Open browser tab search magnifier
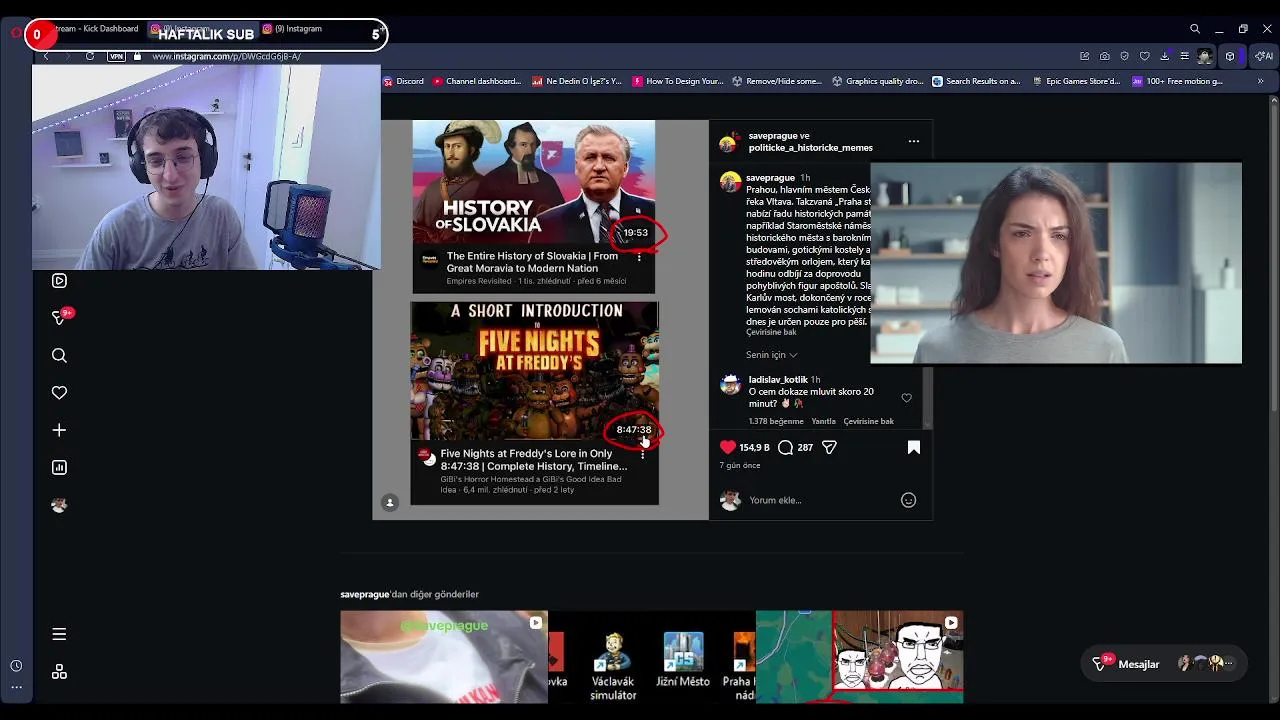Viewport: 1280px width, 720px height. tap(1195, 29)
